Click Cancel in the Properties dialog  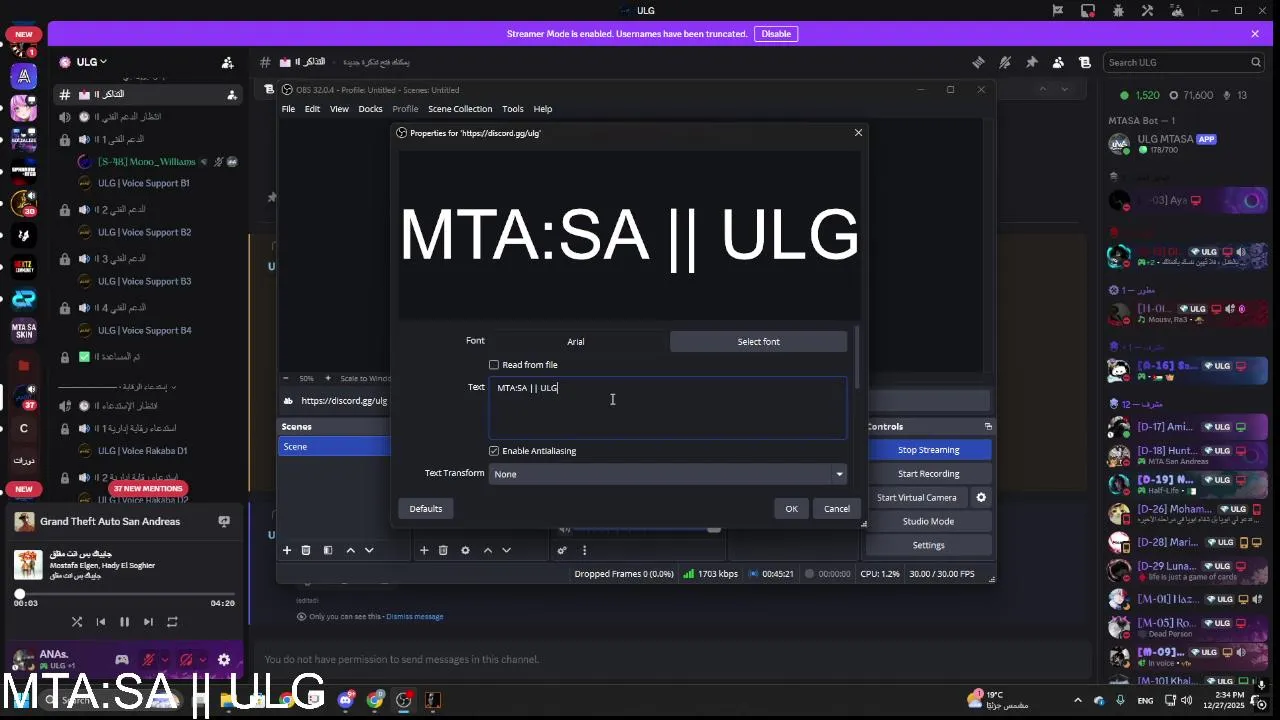coord(837,509)
